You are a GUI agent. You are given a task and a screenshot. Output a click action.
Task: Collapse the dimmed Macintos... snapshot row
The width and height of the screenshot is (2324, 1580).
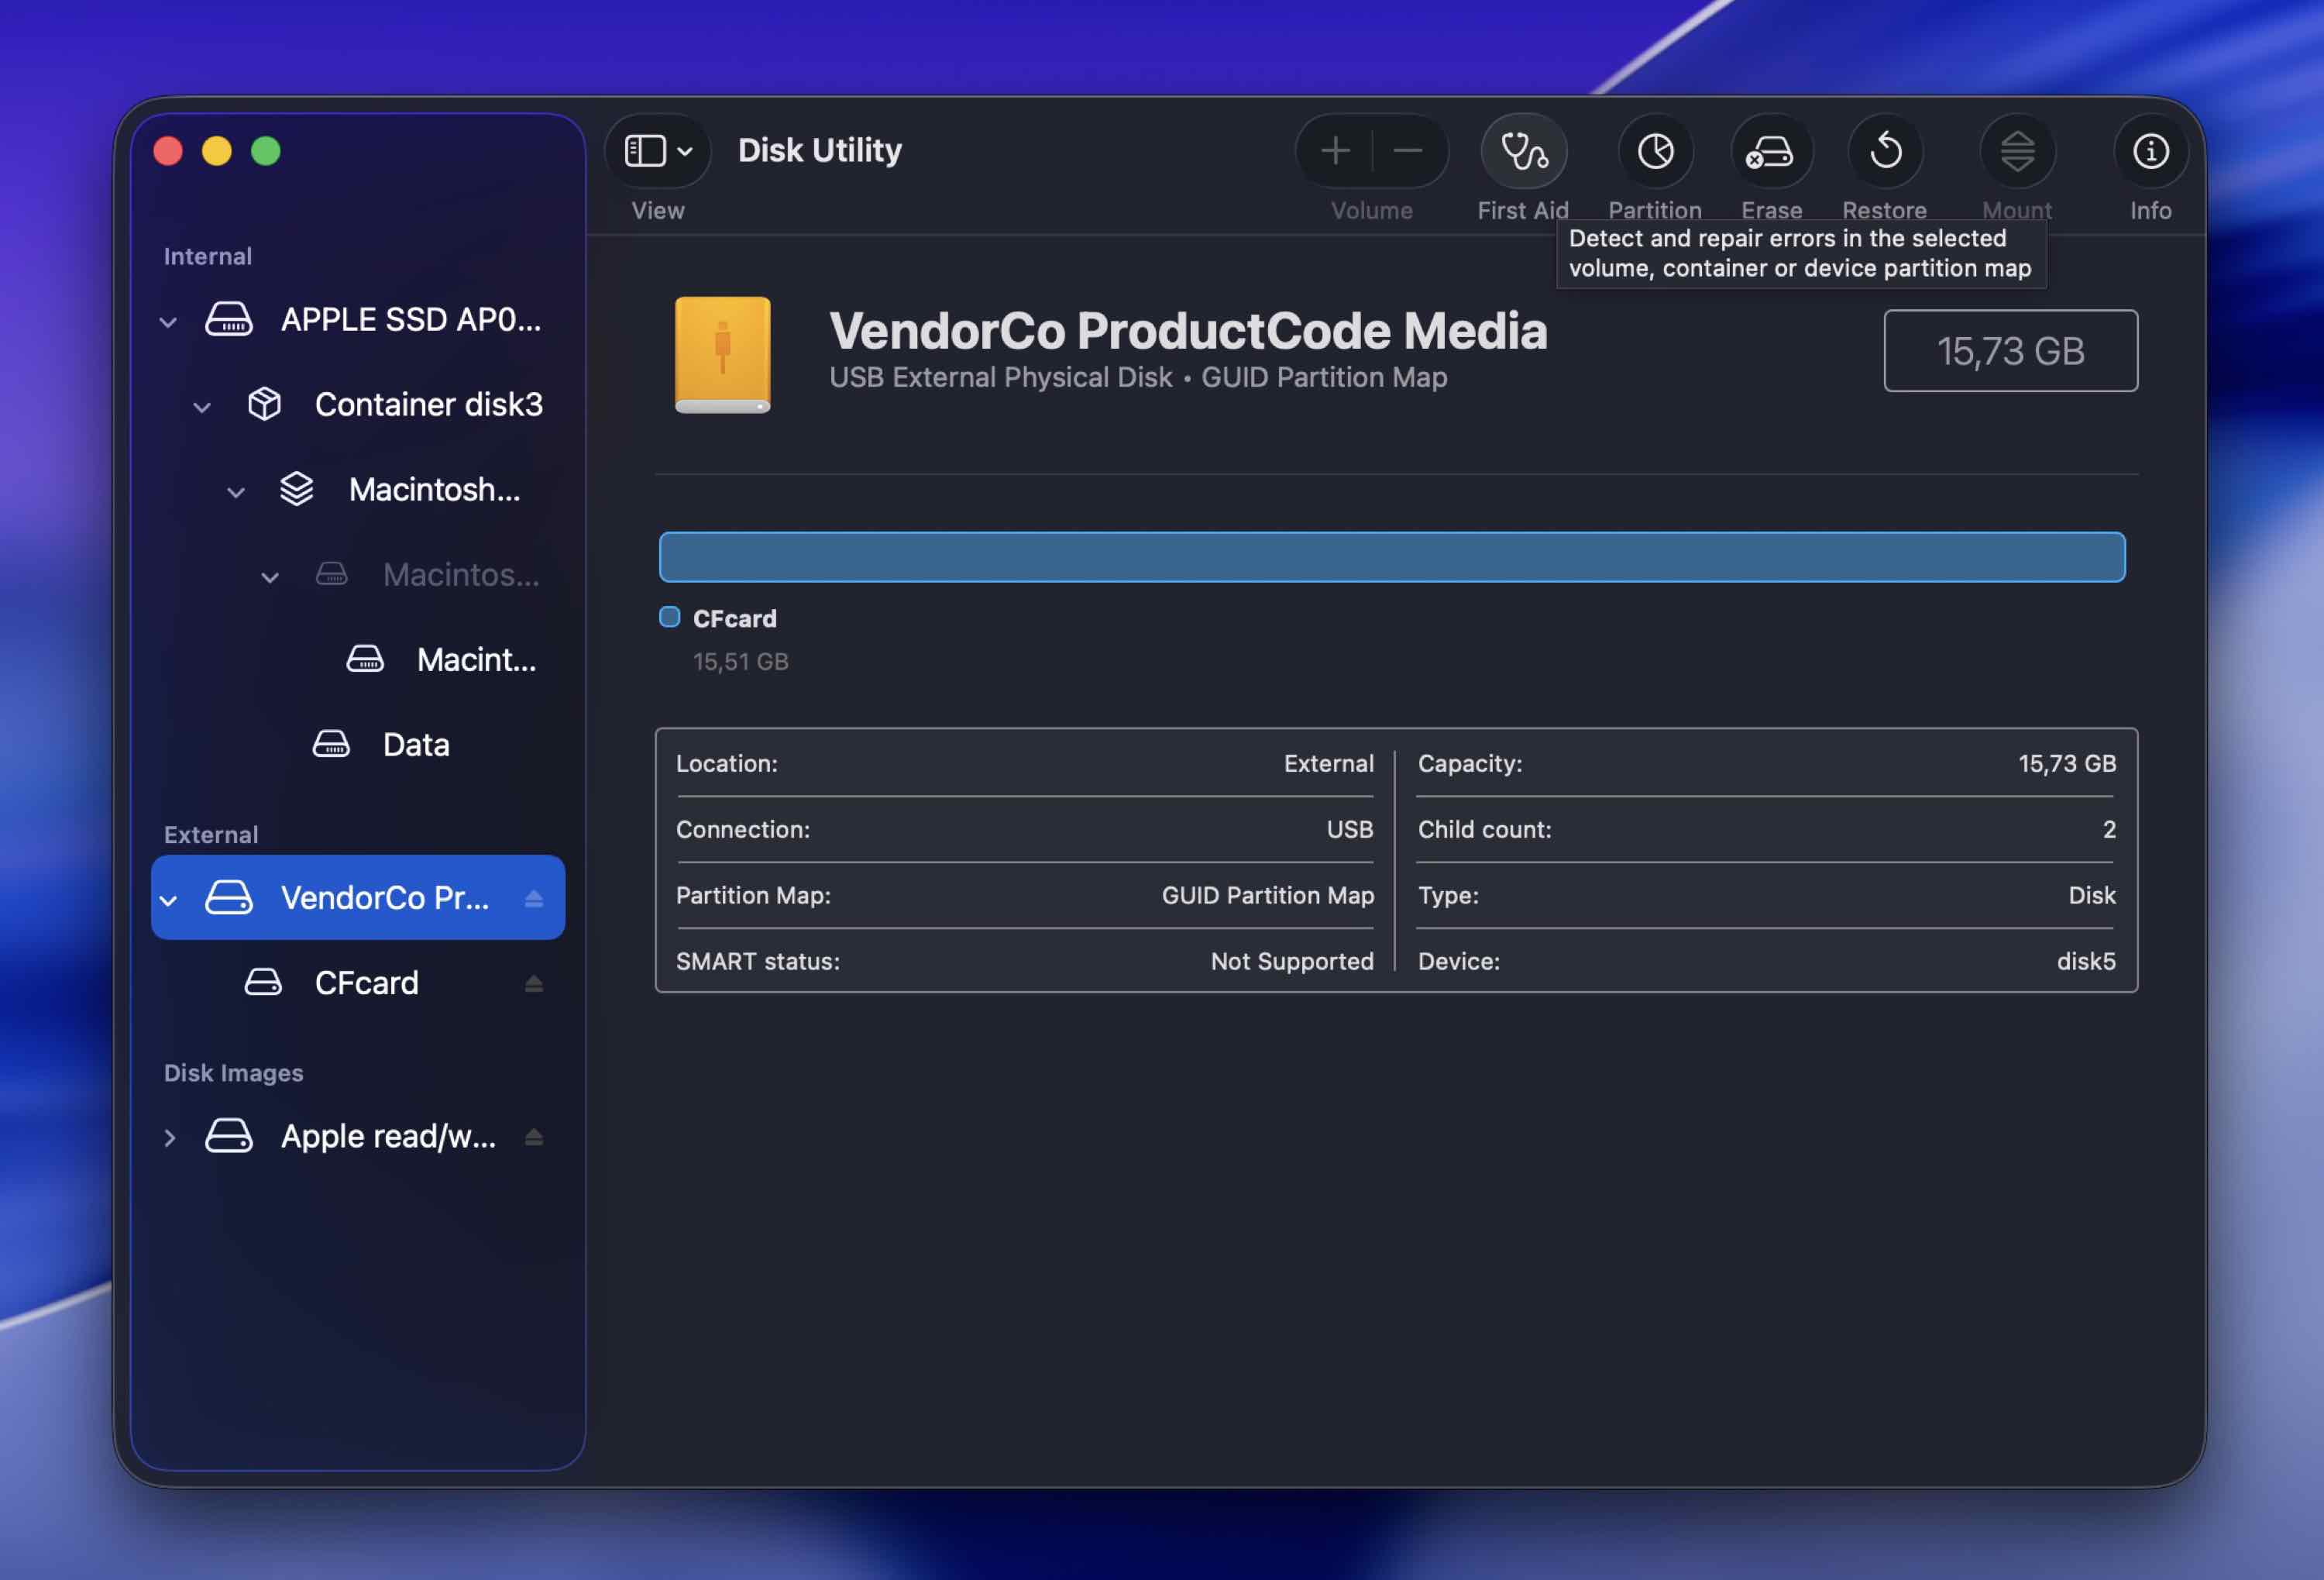[270, 577]
